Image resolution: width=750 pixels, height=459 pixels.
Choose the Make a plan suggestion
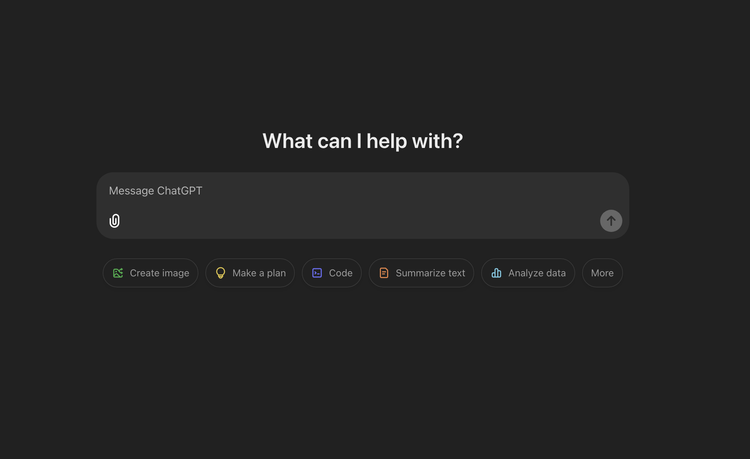pos(250,273)
